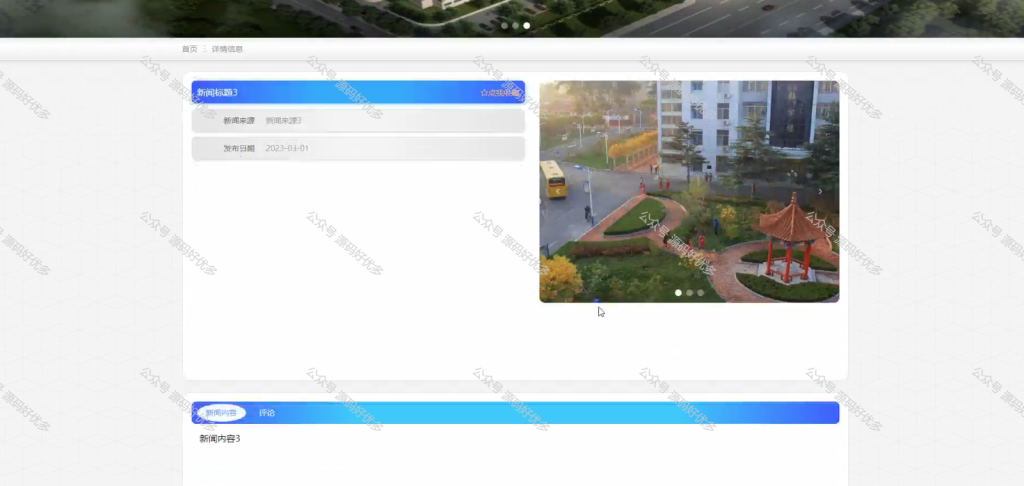Image resolution: width=1024 pixels, height=486 pixels.
Task: Go to previous carousel image with left arrow
Action: tap(558, 191)
